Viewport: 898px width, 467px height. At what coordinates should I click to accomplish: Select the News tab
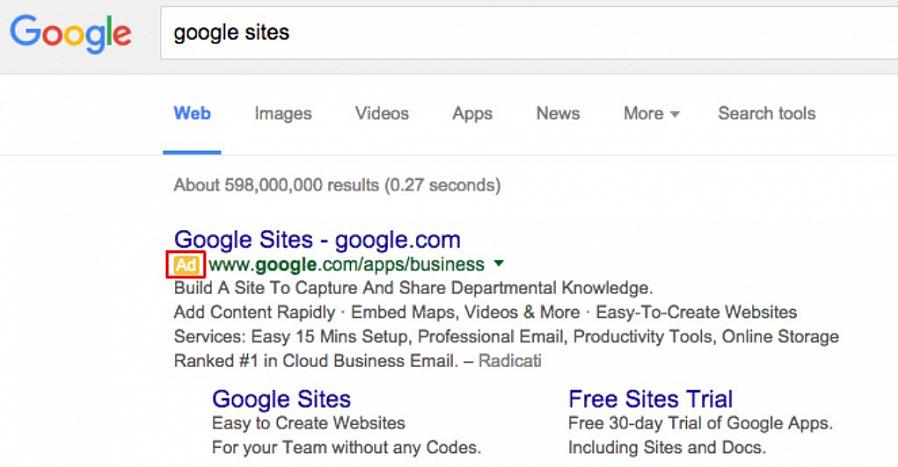pyautogui.click(x=558, y=113)
